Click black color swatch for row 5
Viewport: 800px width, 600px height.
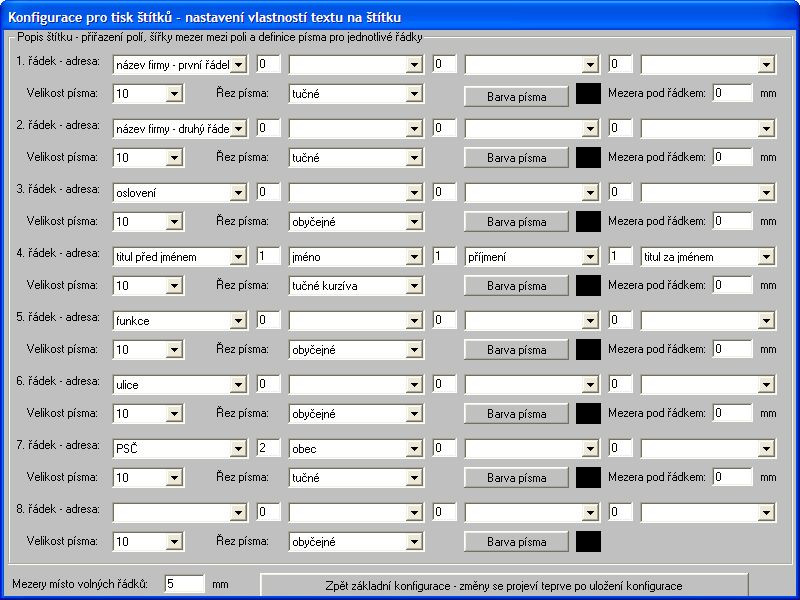click(x=588, y=350)
